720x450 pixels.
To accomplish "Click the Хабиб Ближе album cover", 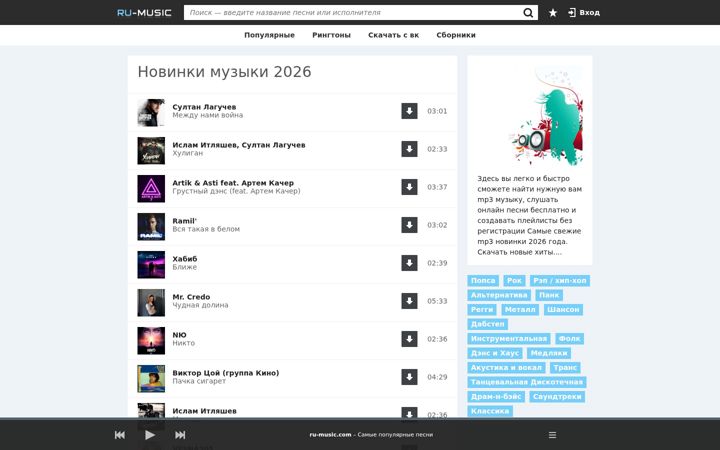I will point(151,264).
